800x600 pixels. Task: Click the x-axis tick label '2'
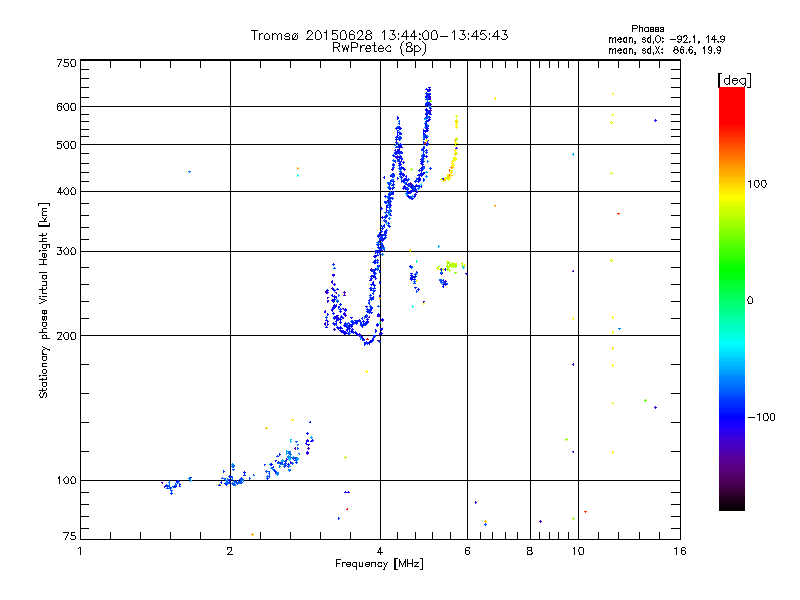(x=230, y=551)
